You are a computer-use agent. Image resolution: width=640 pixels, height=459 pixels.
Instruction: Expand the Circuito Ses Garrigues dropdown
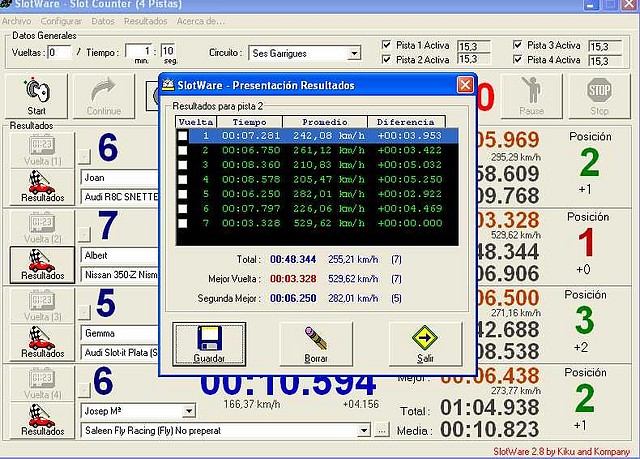[x=354, y=53]
